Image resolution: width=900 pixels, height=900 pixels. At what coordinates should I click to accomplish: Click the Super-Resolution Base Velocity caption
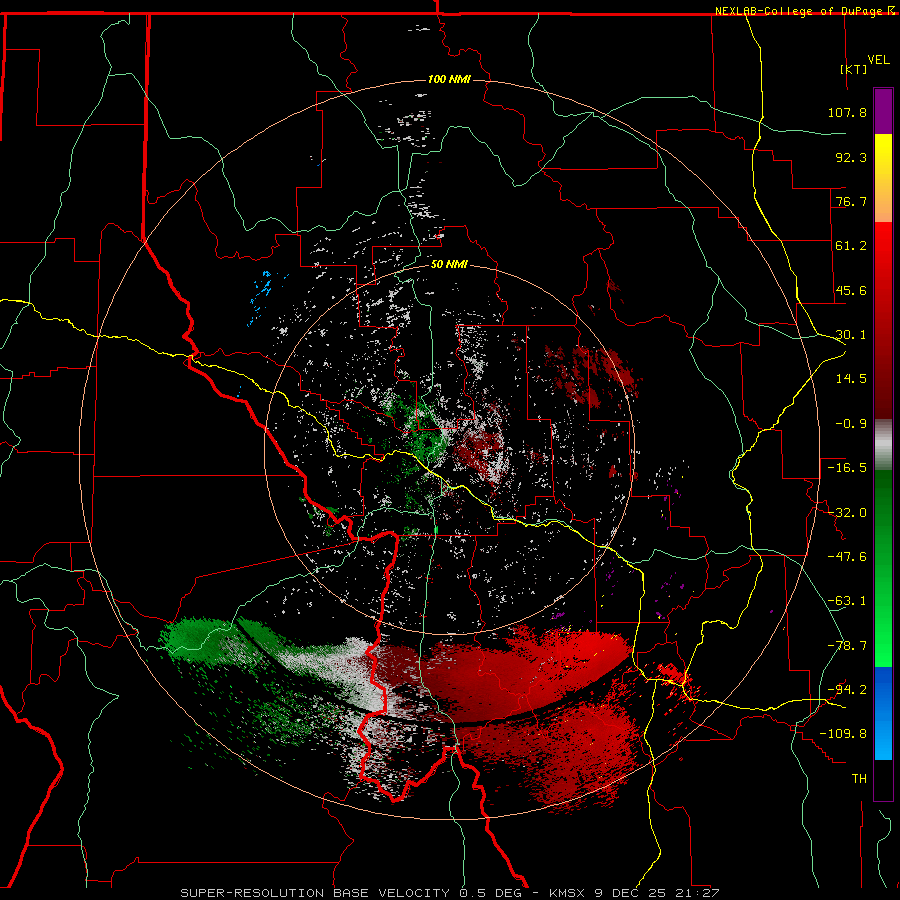click(x=449, y=893)
